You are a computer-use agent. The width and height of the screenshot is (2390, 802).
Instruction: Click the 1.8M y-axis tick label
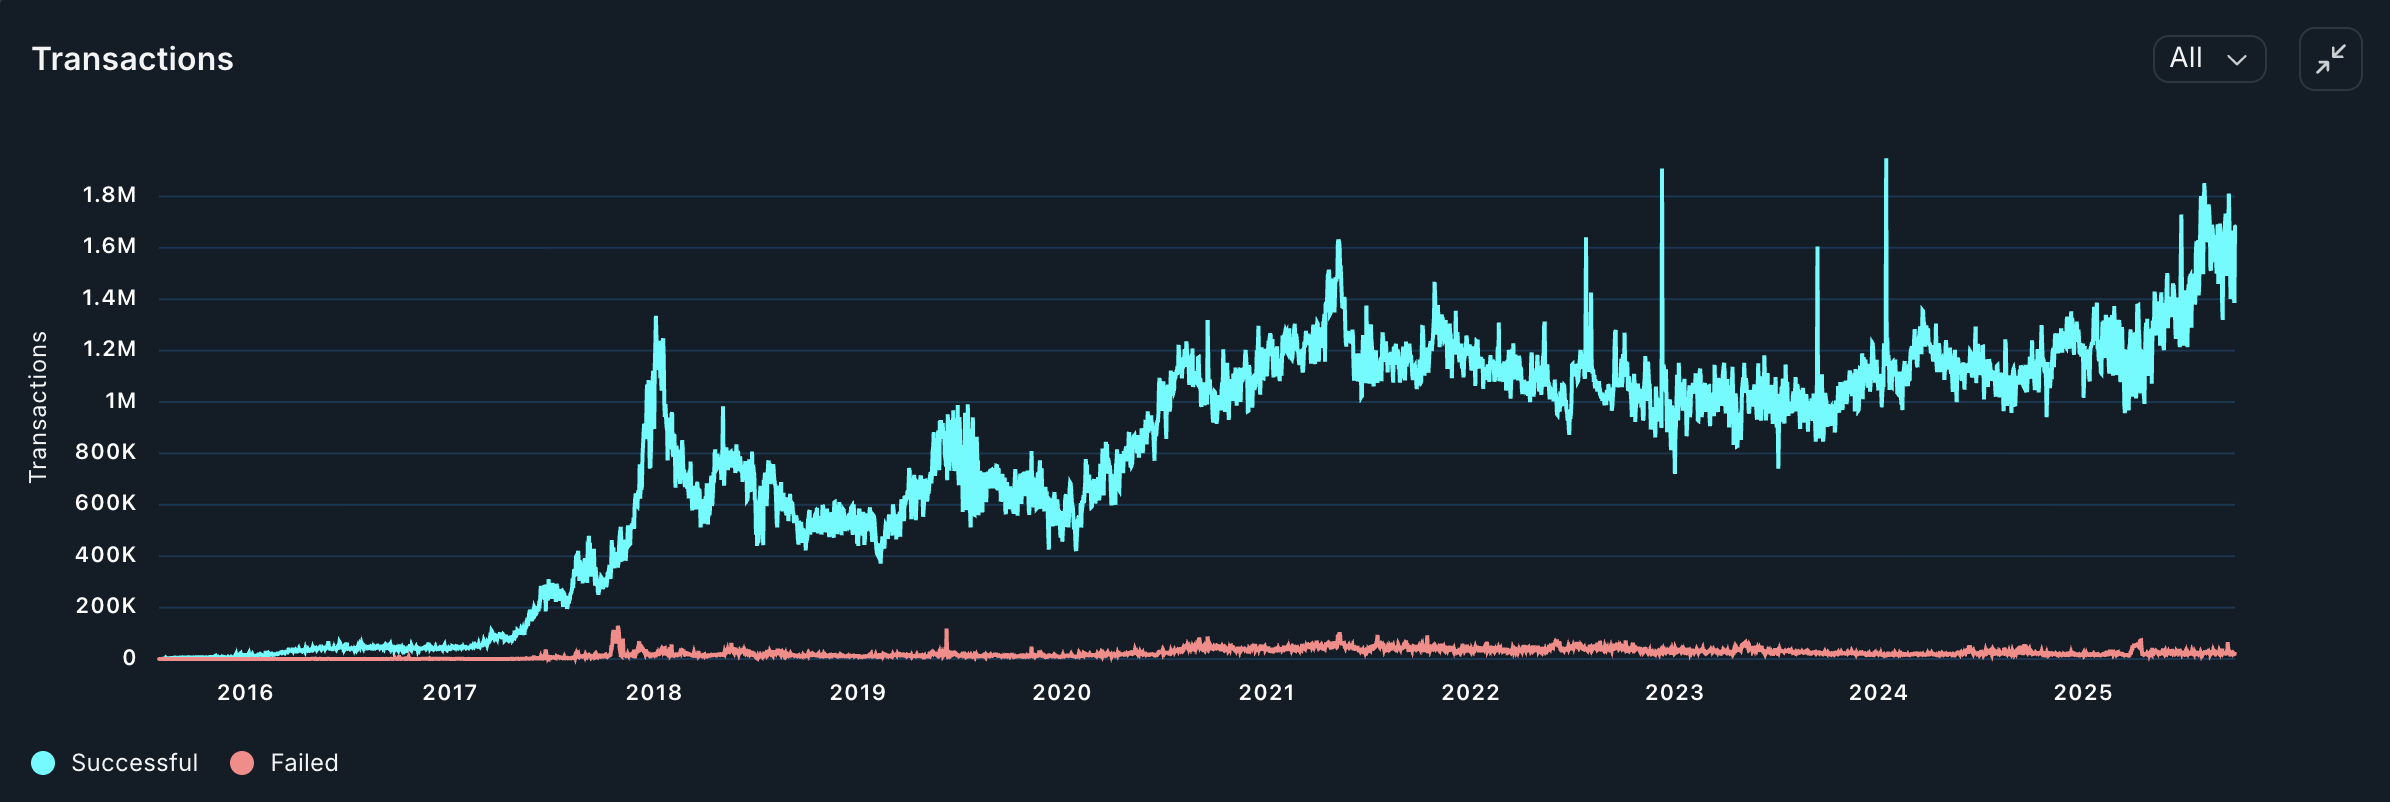[x=109, y=195]
